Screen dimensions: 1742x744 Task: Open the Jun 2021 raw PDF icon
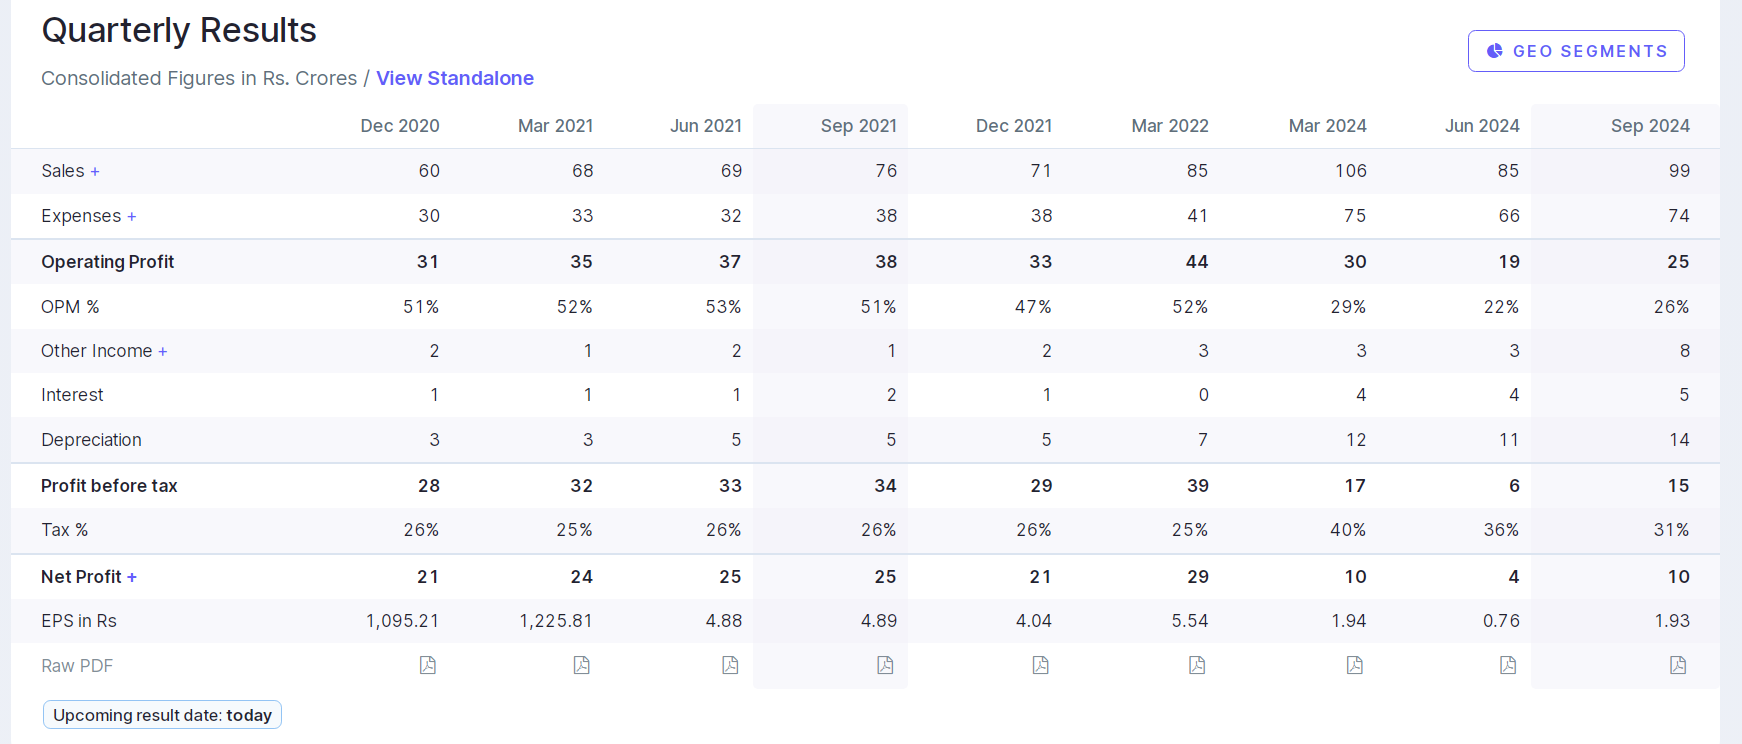pos(730,665)
